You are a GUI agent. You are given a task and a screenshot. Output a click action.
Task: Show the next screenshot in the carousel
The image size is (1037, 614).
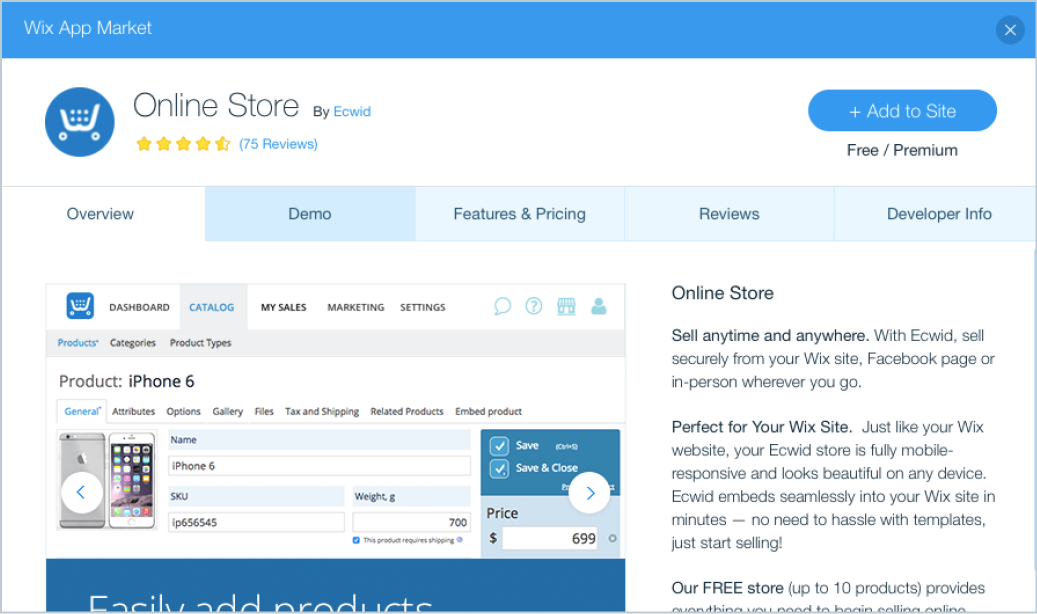point(589,492)
